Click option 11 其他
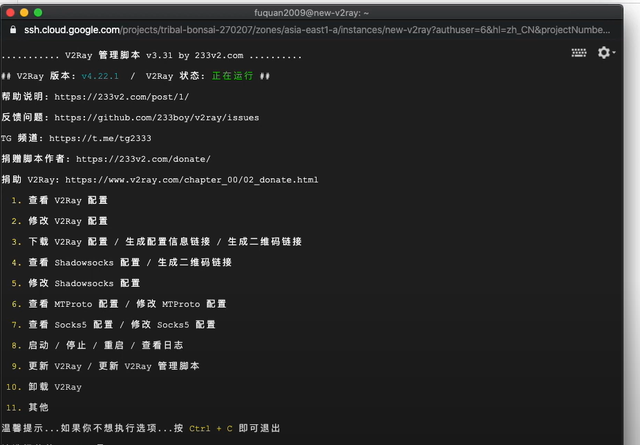 pyautogui.click(x=27, y=407)
